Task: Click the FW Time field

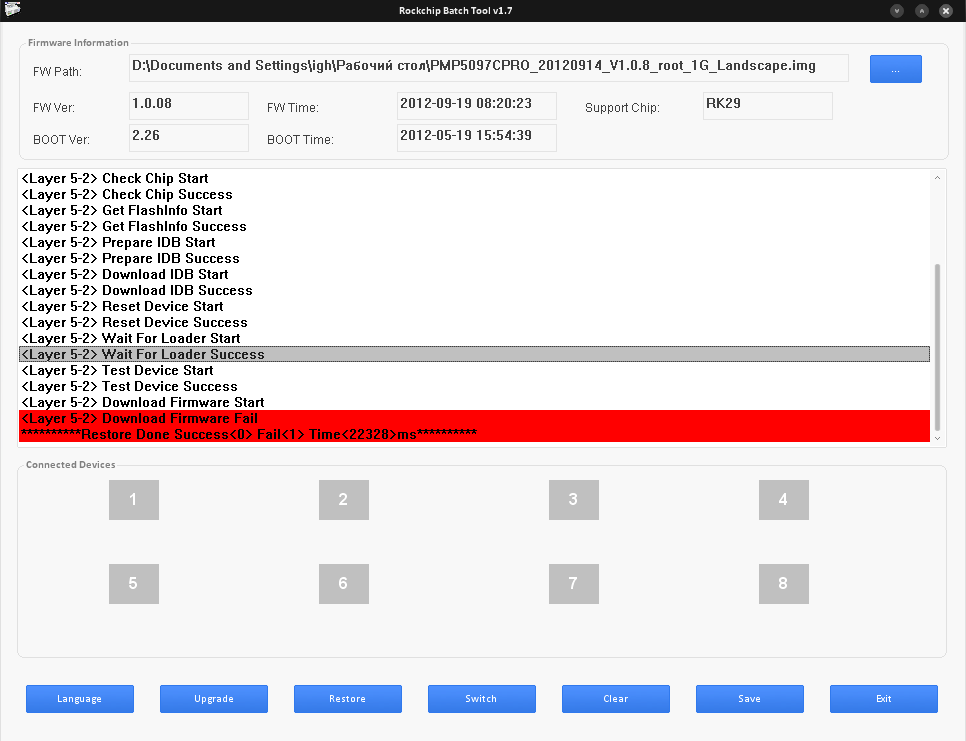Action: (477, 106)
